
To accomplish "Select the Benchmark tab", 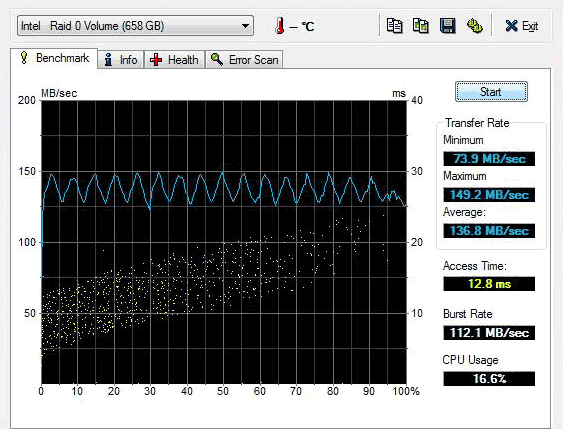I will [x=54, y=58].
